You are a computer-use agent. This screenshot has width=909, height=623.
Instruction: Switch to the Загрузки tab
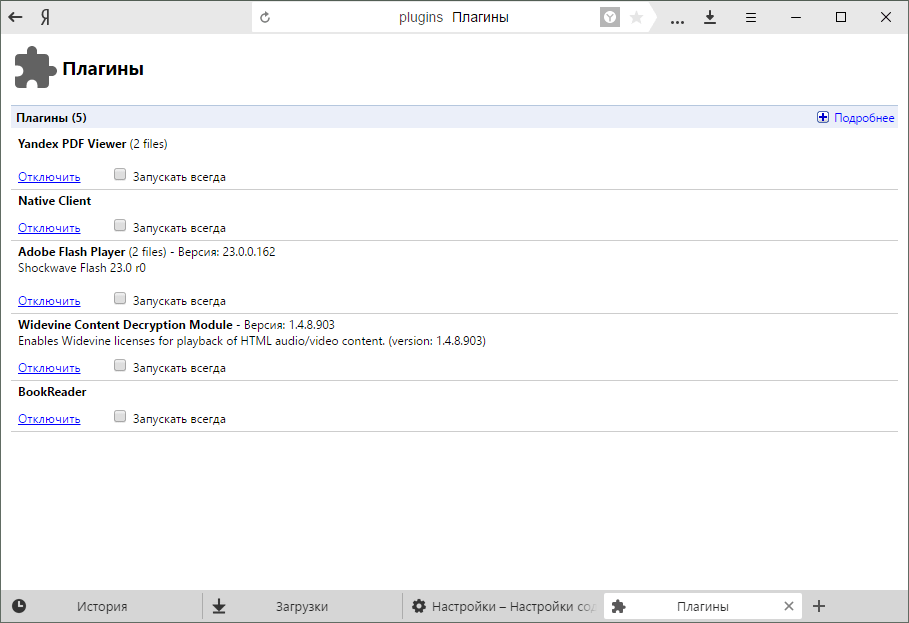[302, 606]
